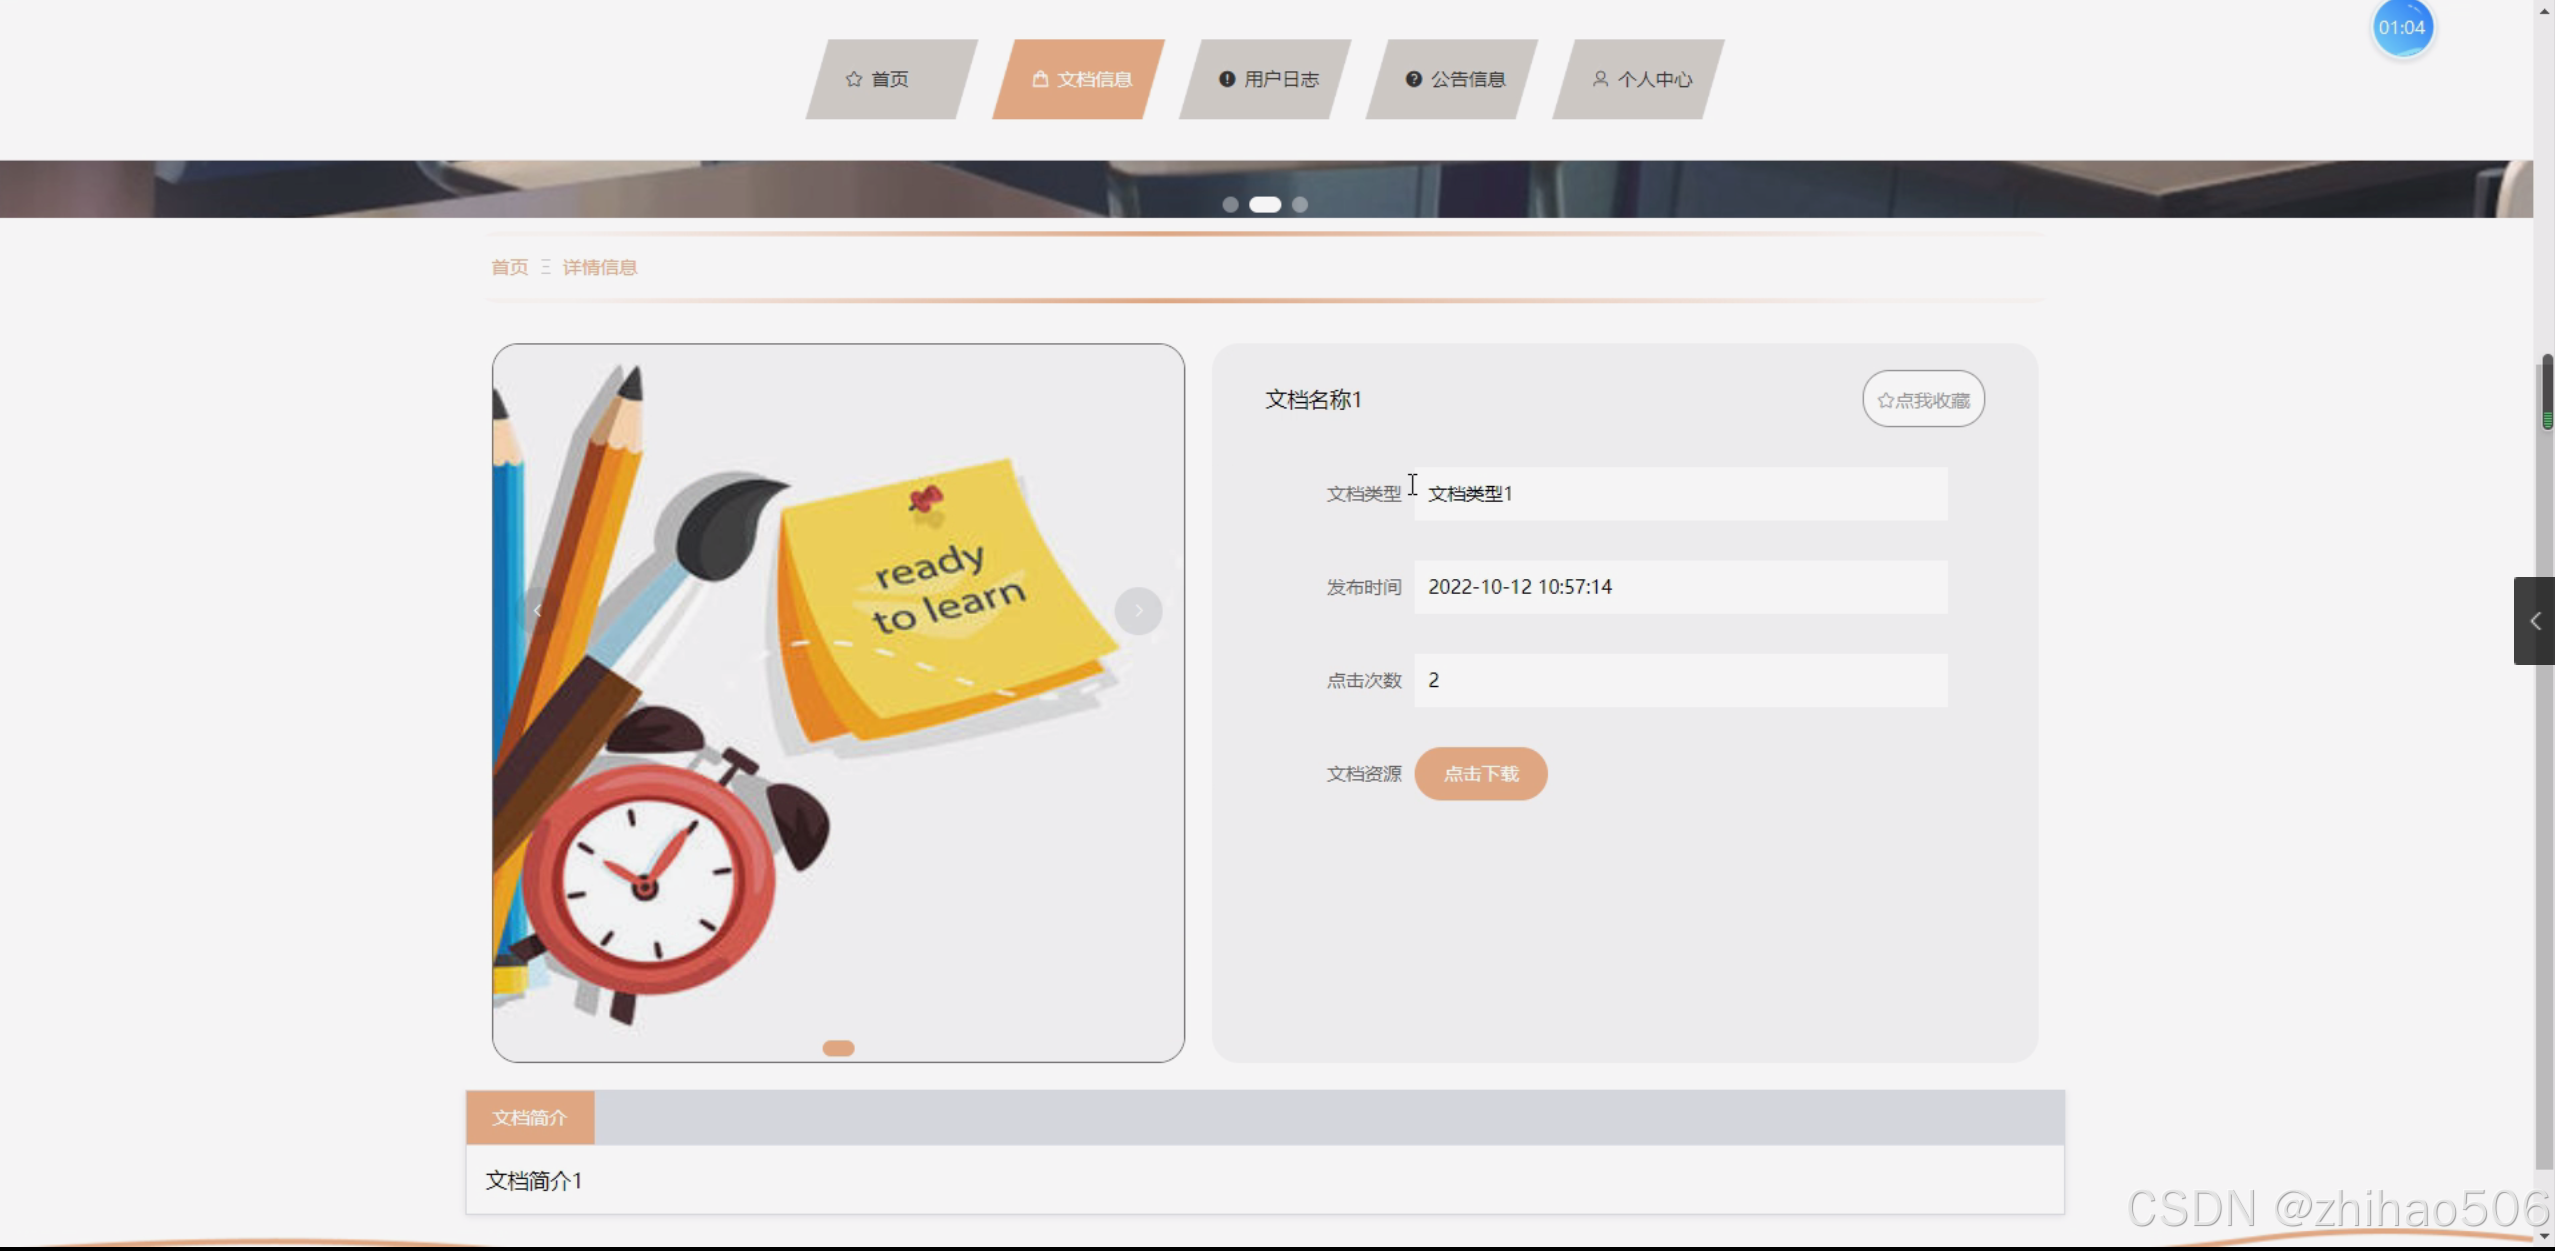Click the star icon in 首页 nav

tap(853, 79)
